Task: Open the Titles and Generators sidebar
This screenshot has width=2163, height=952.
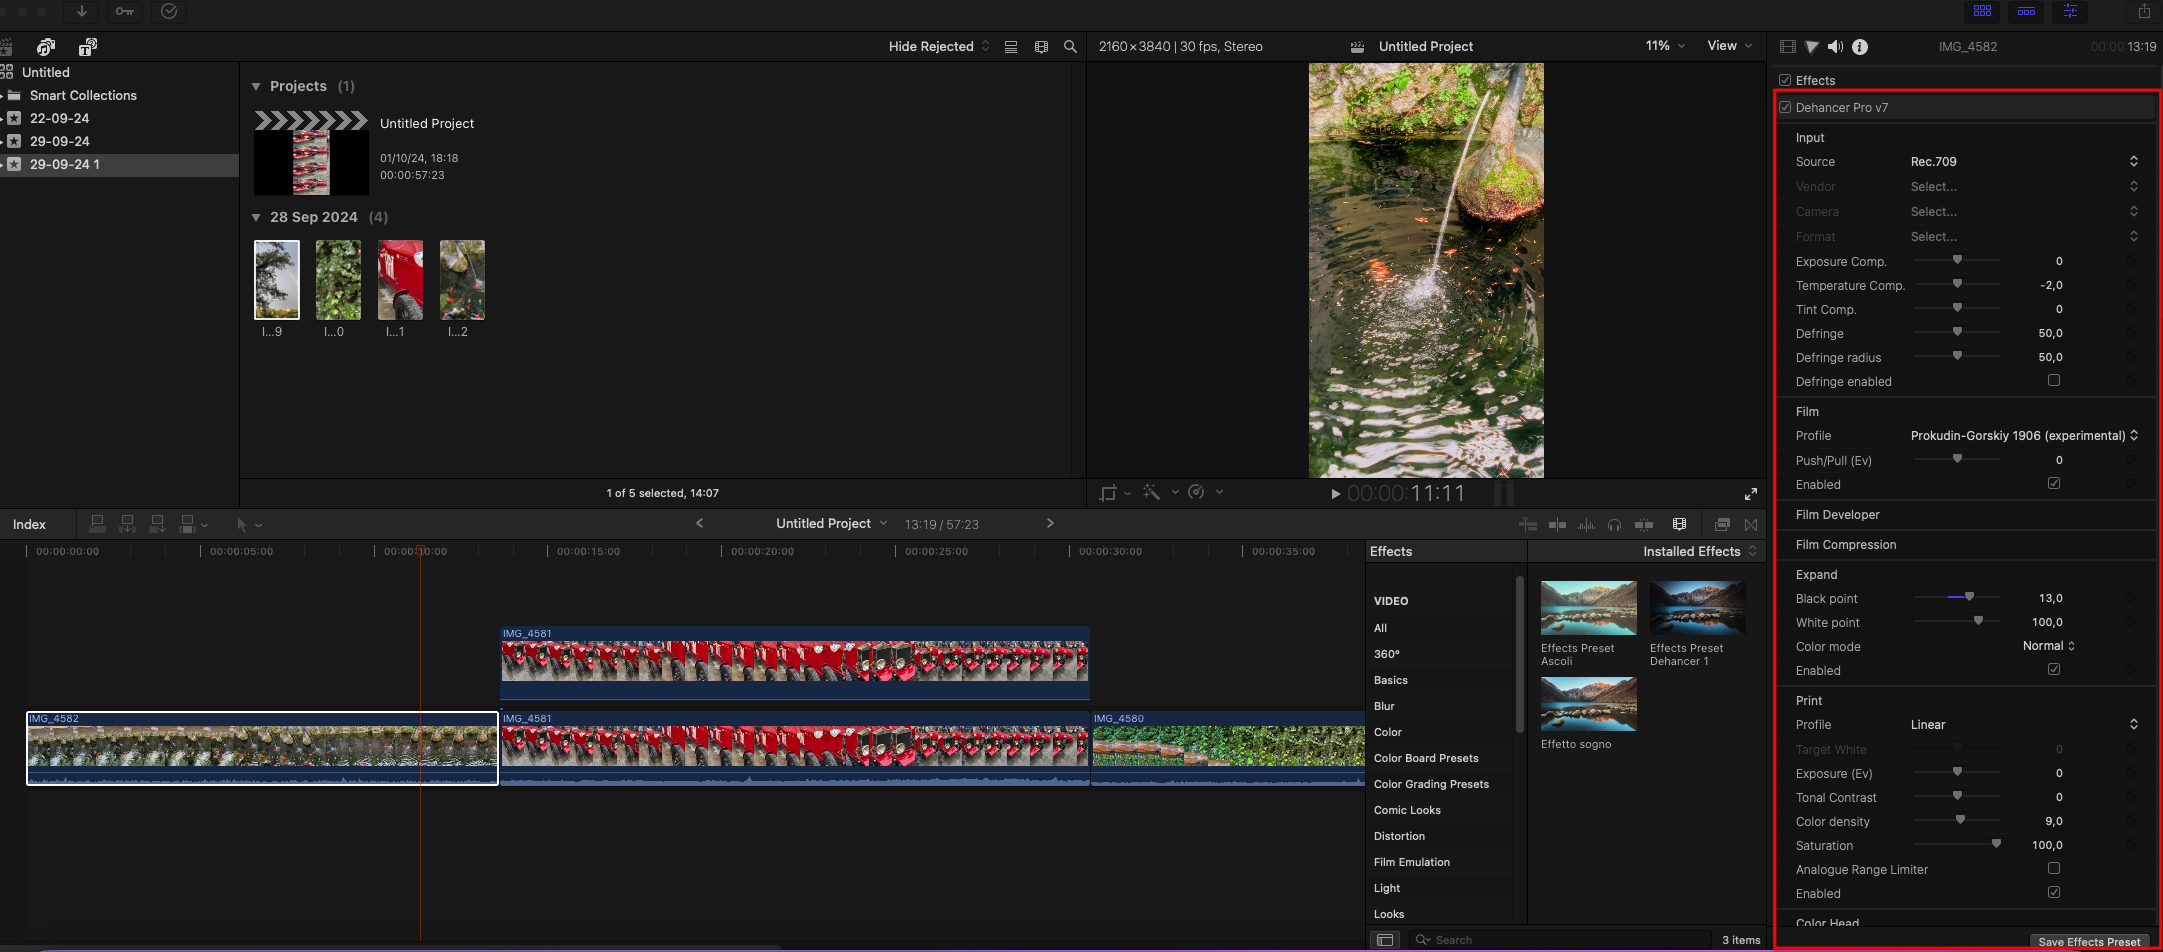Action: pyautogui.click(x=86, y=46)
